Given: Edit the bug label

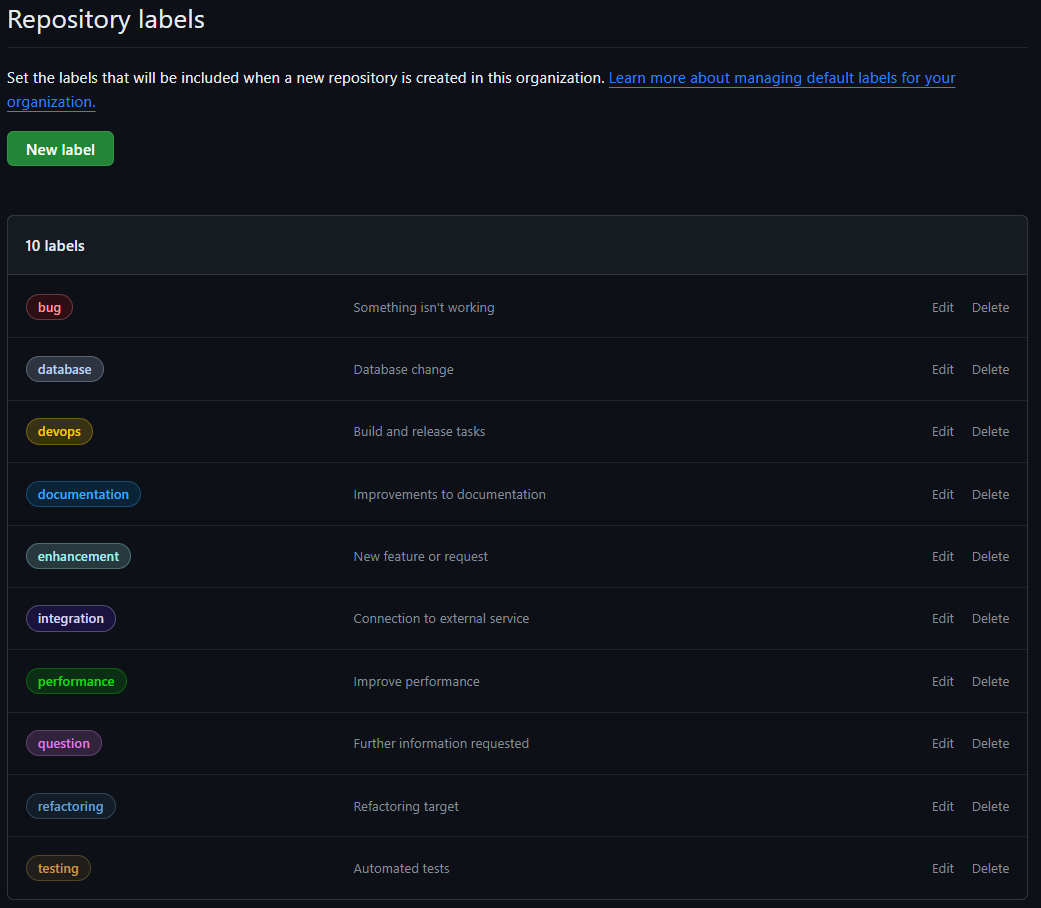Looking at the screenshot, I should coord(942,307).
